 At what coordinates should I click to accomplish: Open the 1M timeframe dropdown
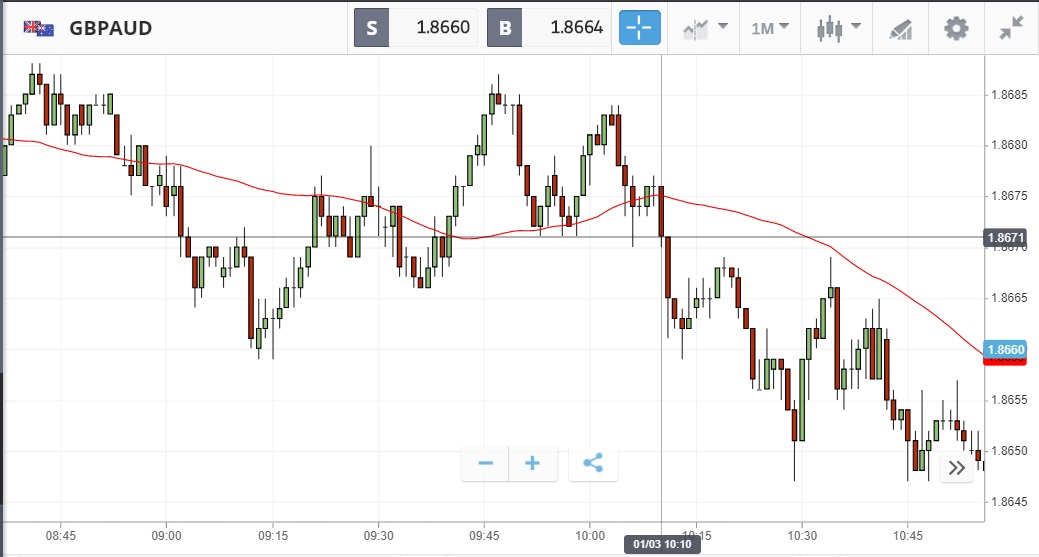[x=769, y=28]
